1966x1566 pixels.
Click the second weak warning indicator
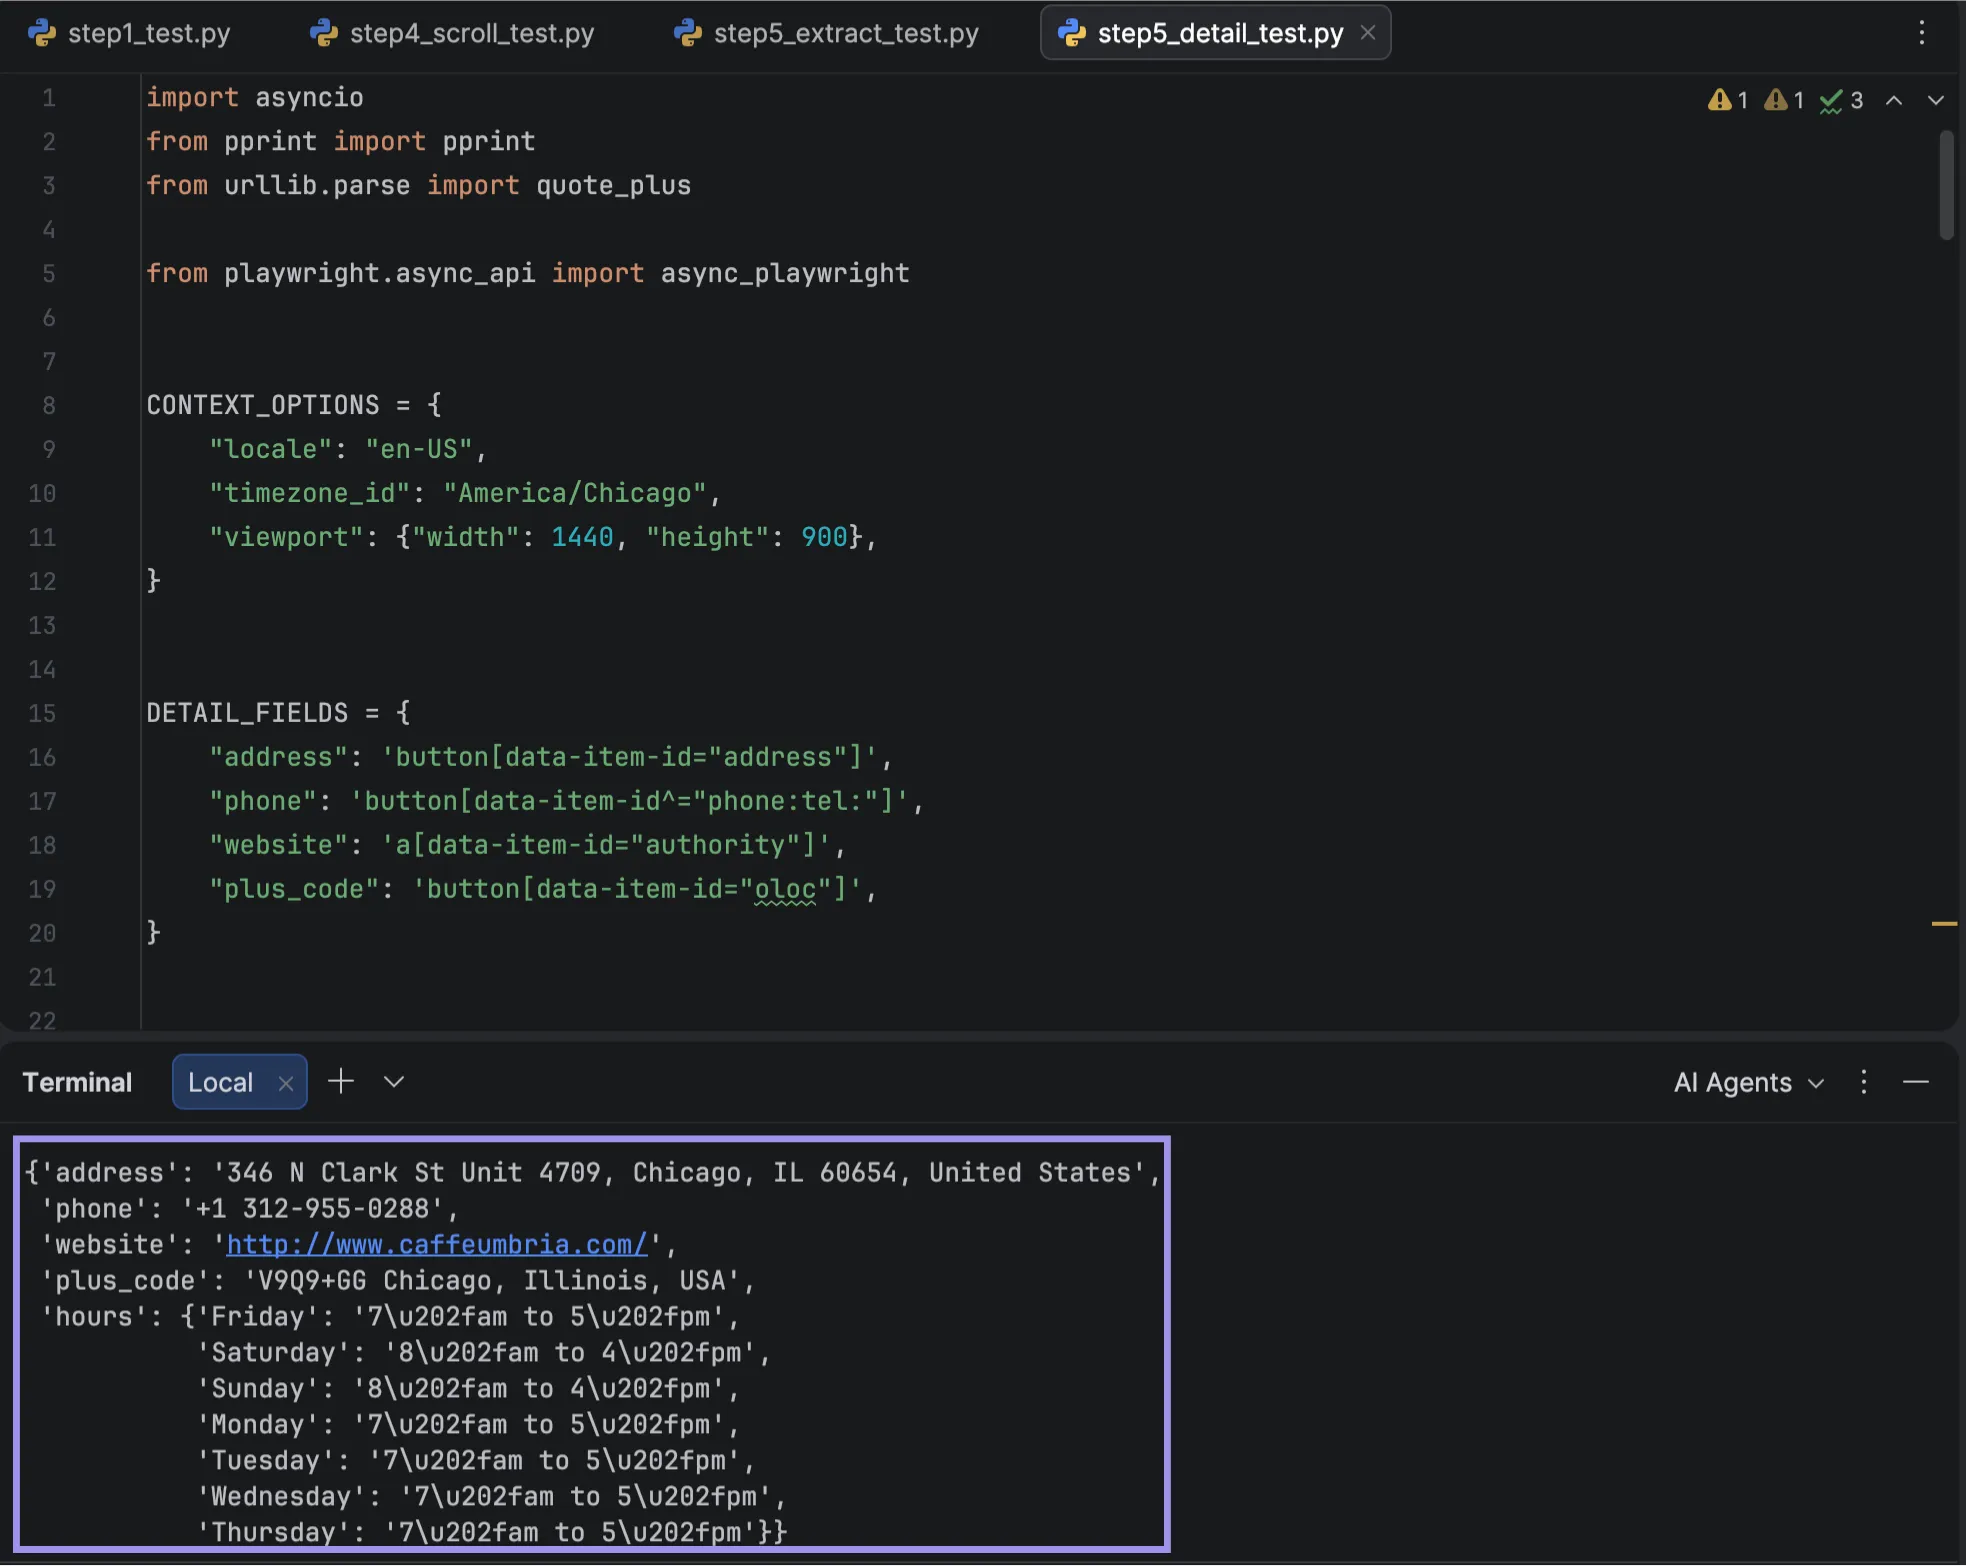click(1784, 100)
